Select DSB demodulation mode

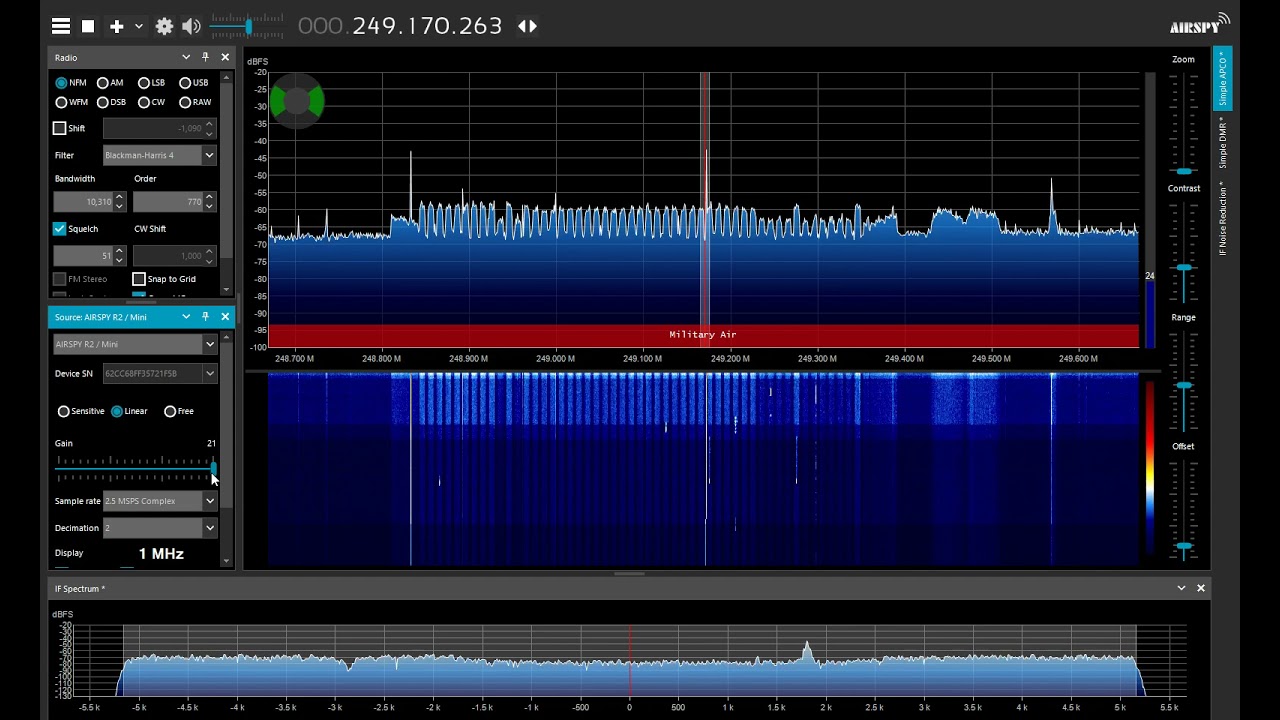111,102
